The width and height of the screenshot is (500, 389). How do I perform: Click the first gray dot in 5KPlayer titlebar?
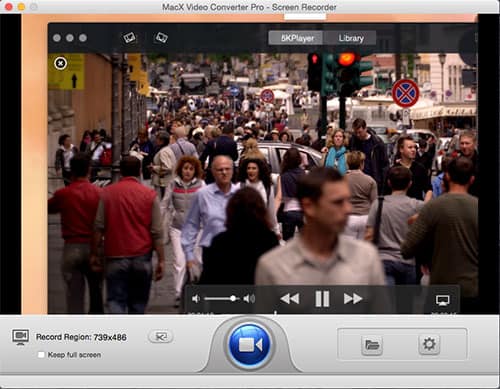point(57,38)
